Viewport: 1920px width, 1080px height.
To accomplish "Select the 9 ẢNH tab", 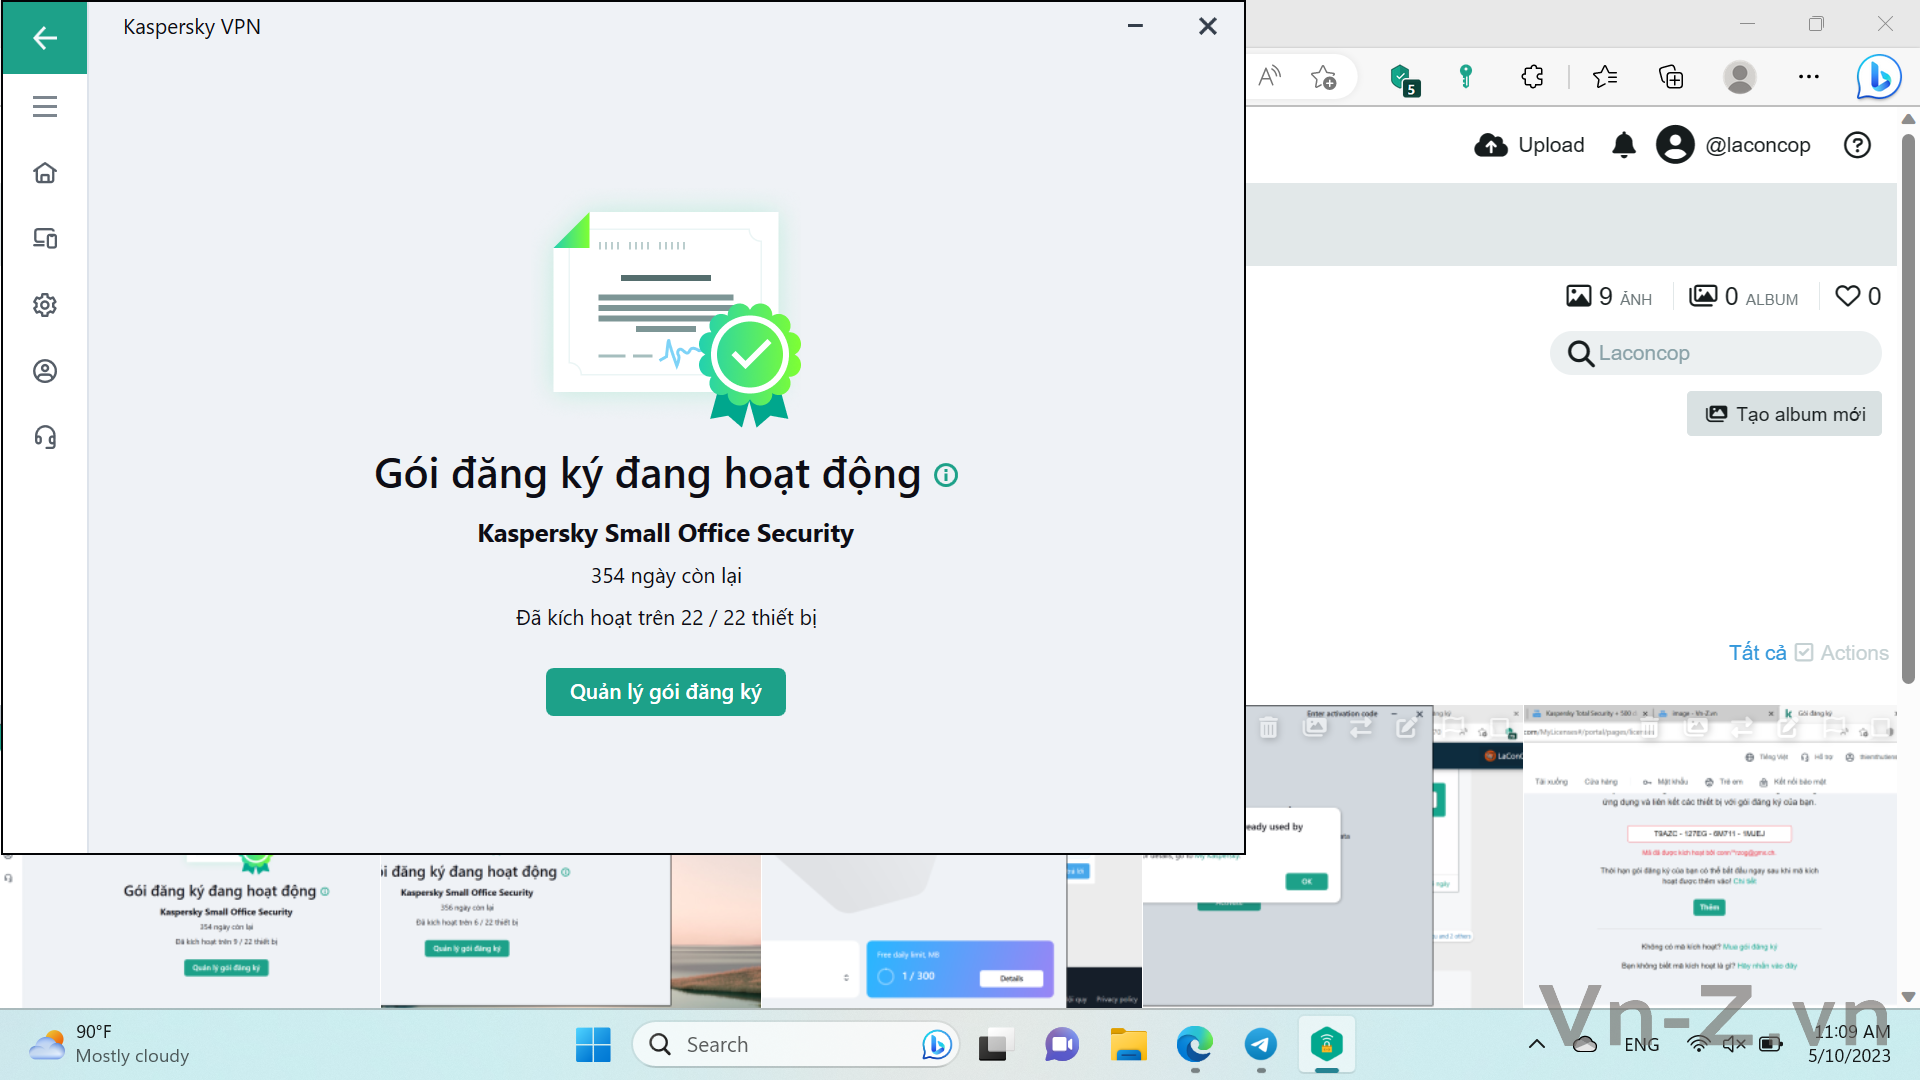I will [x=1609, y=297].
